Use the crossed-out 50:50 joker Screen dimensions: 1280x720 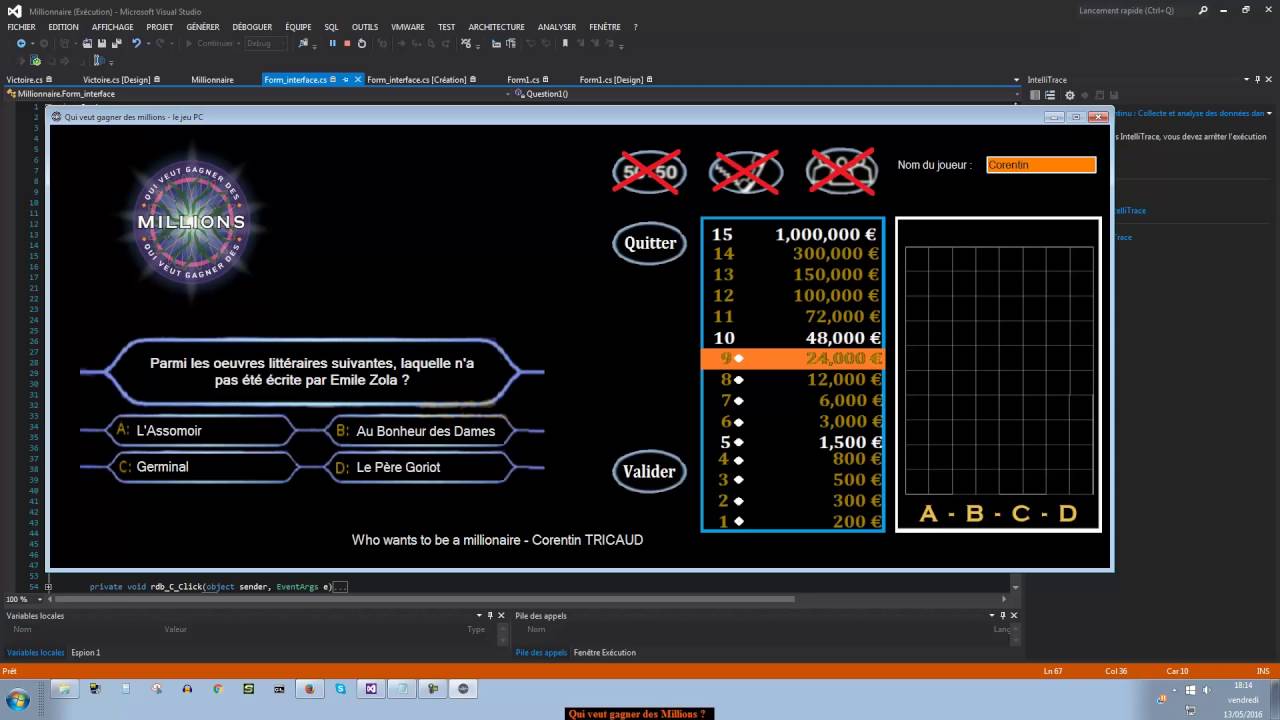point(649,172)
